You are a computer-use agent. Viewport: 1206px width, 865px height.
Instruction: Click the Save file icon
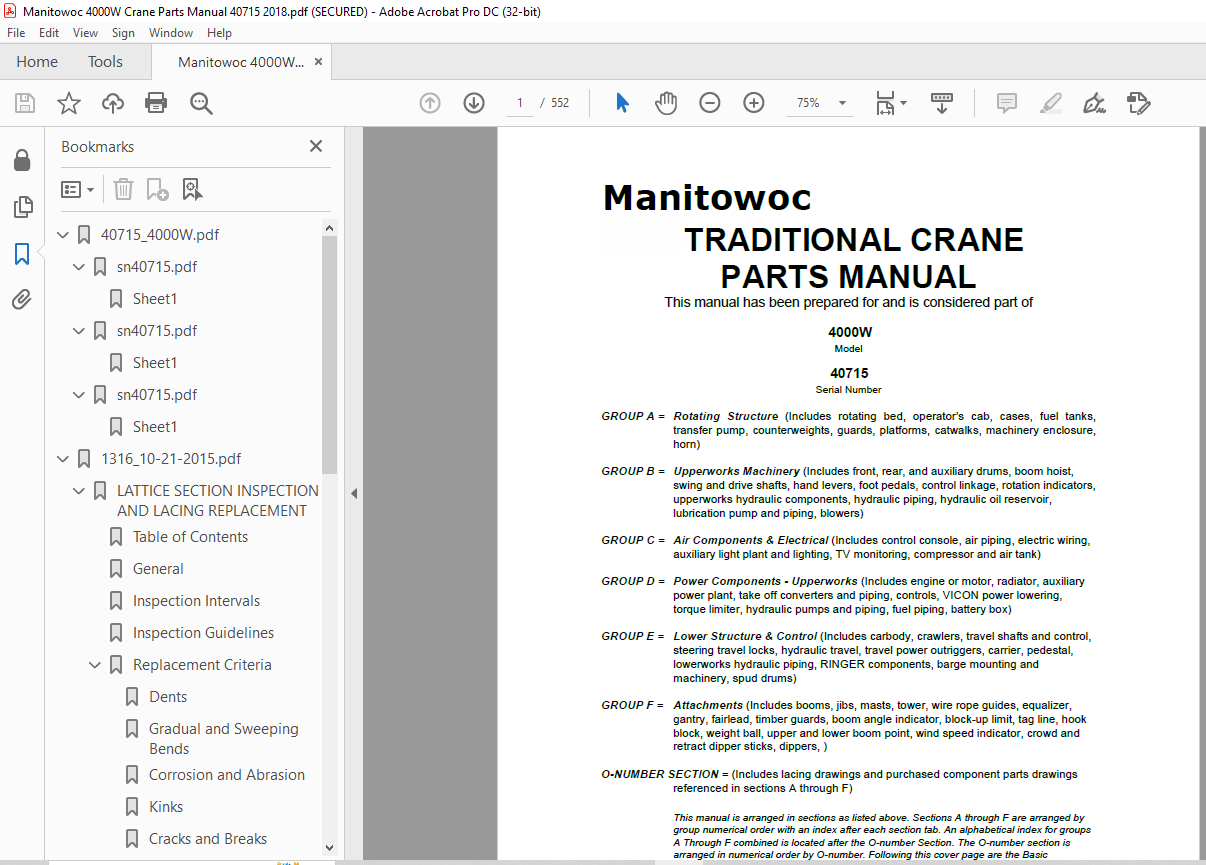(25, 103)
